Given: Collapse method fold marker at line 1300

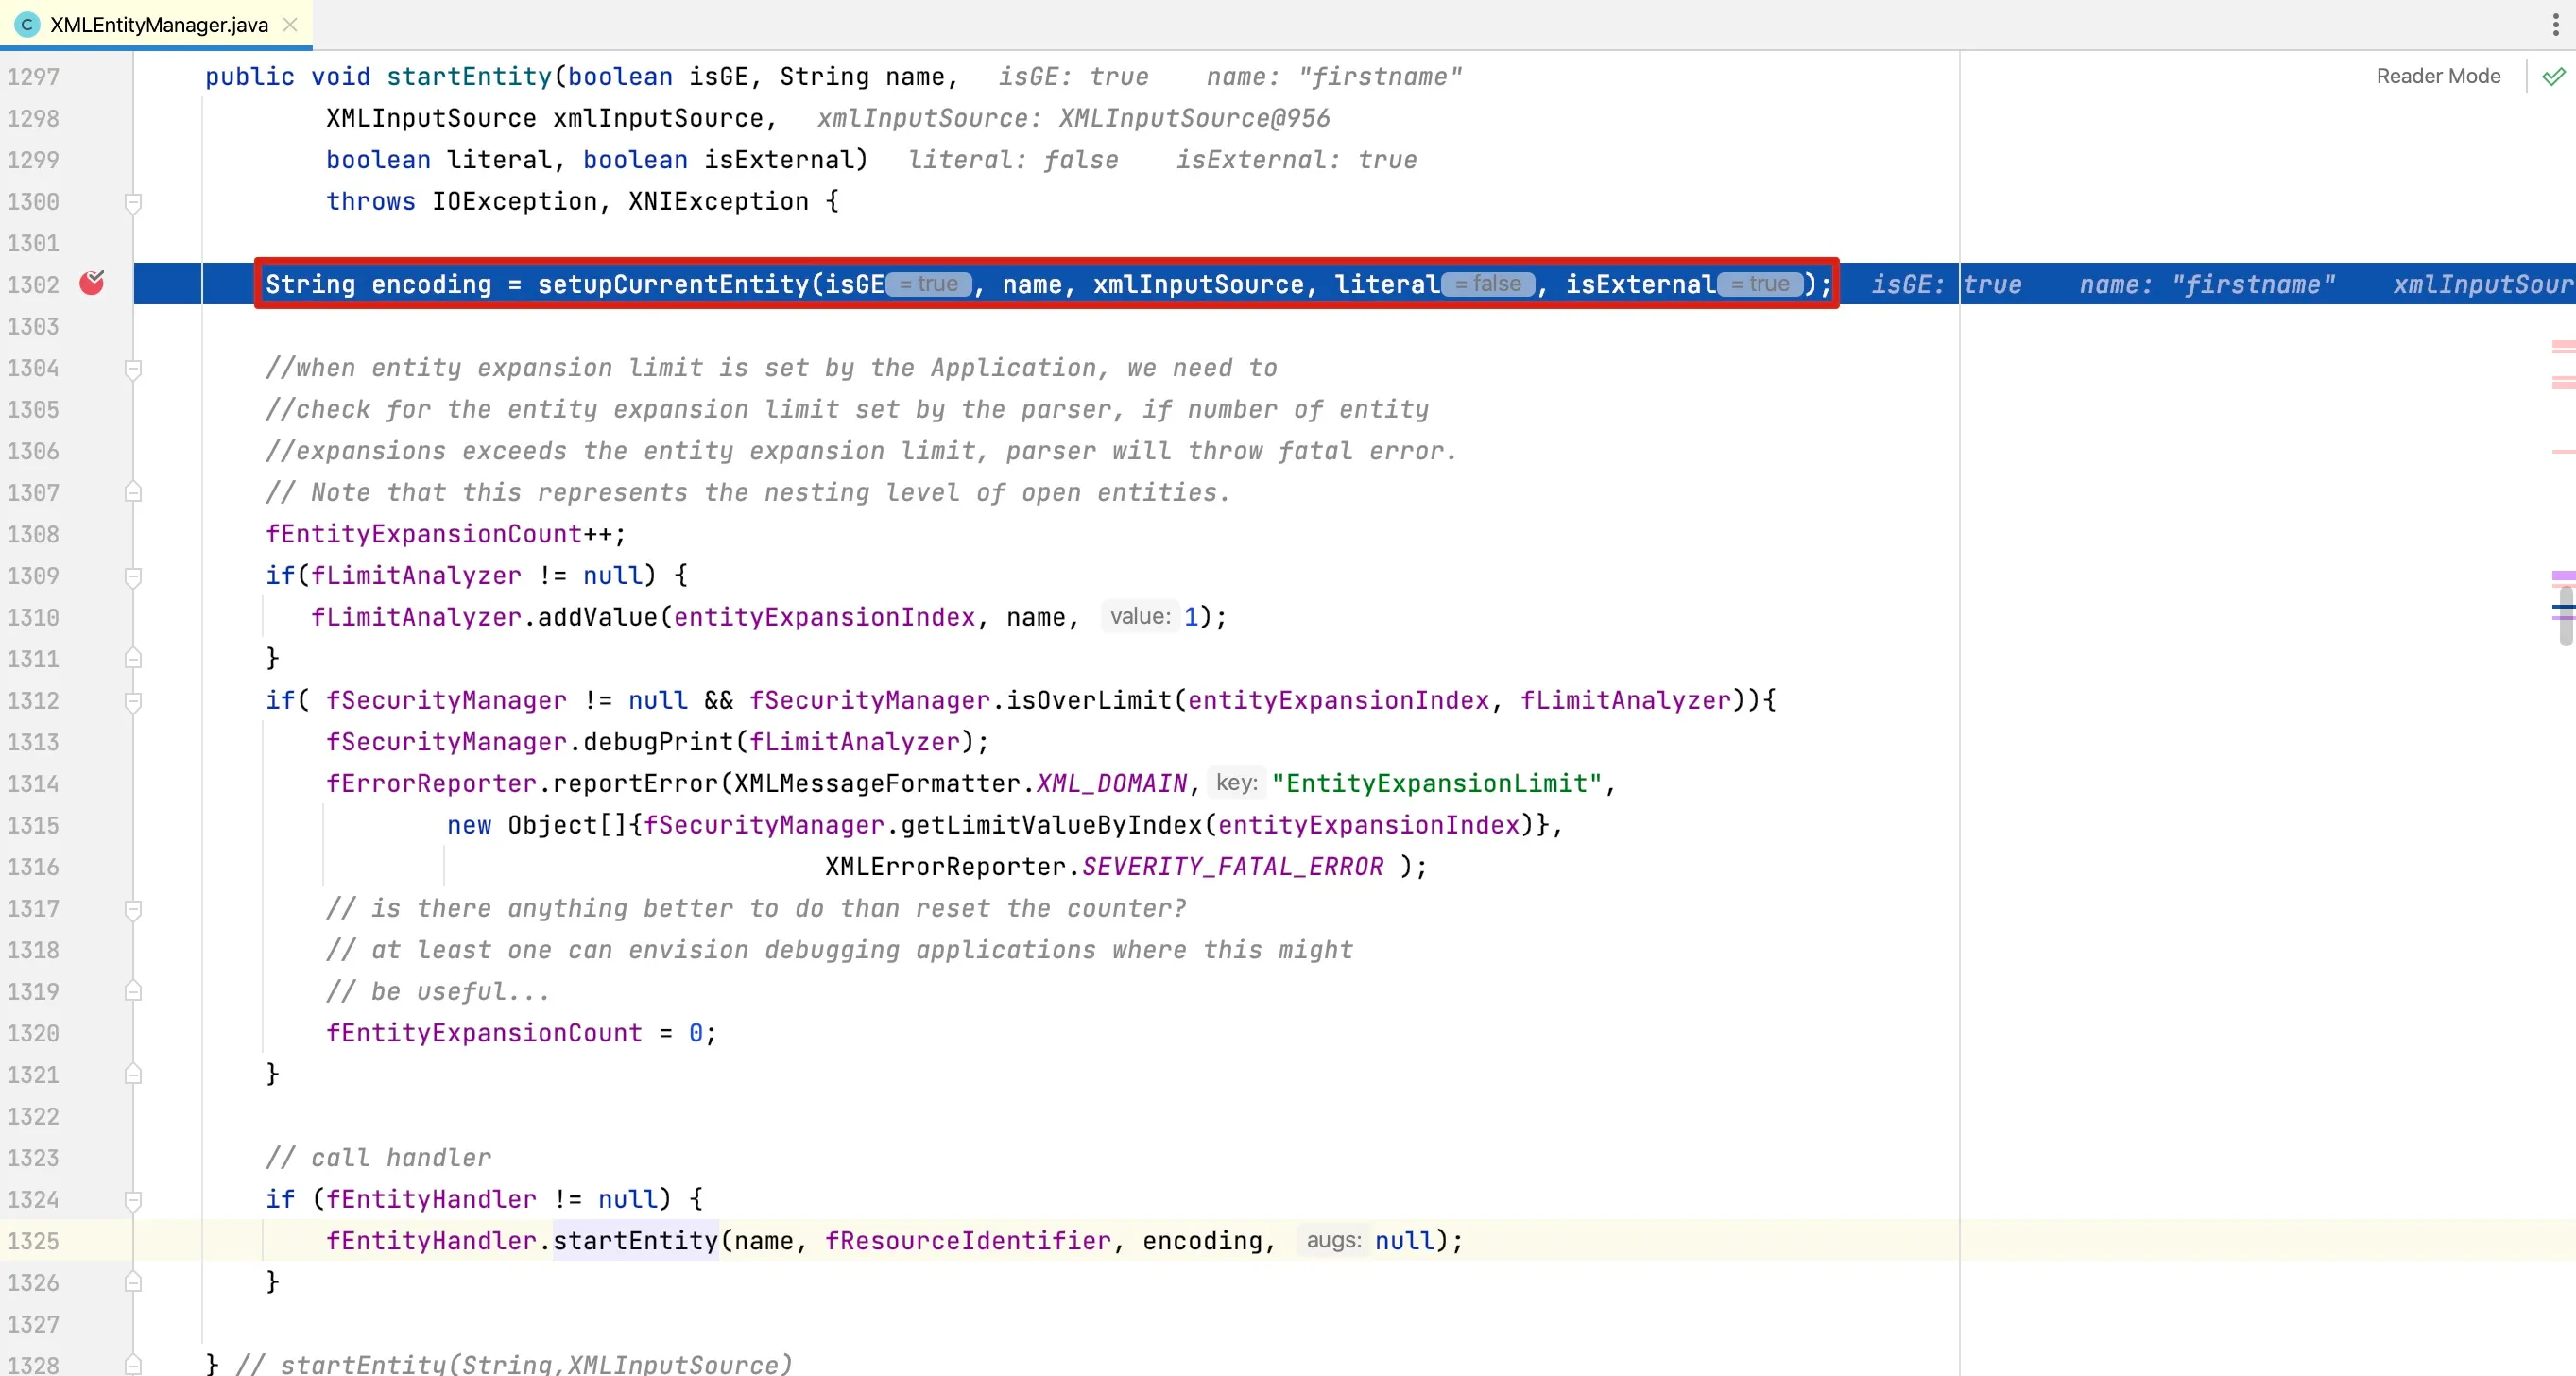Looking at the screenshot, I should click(133, 202).
